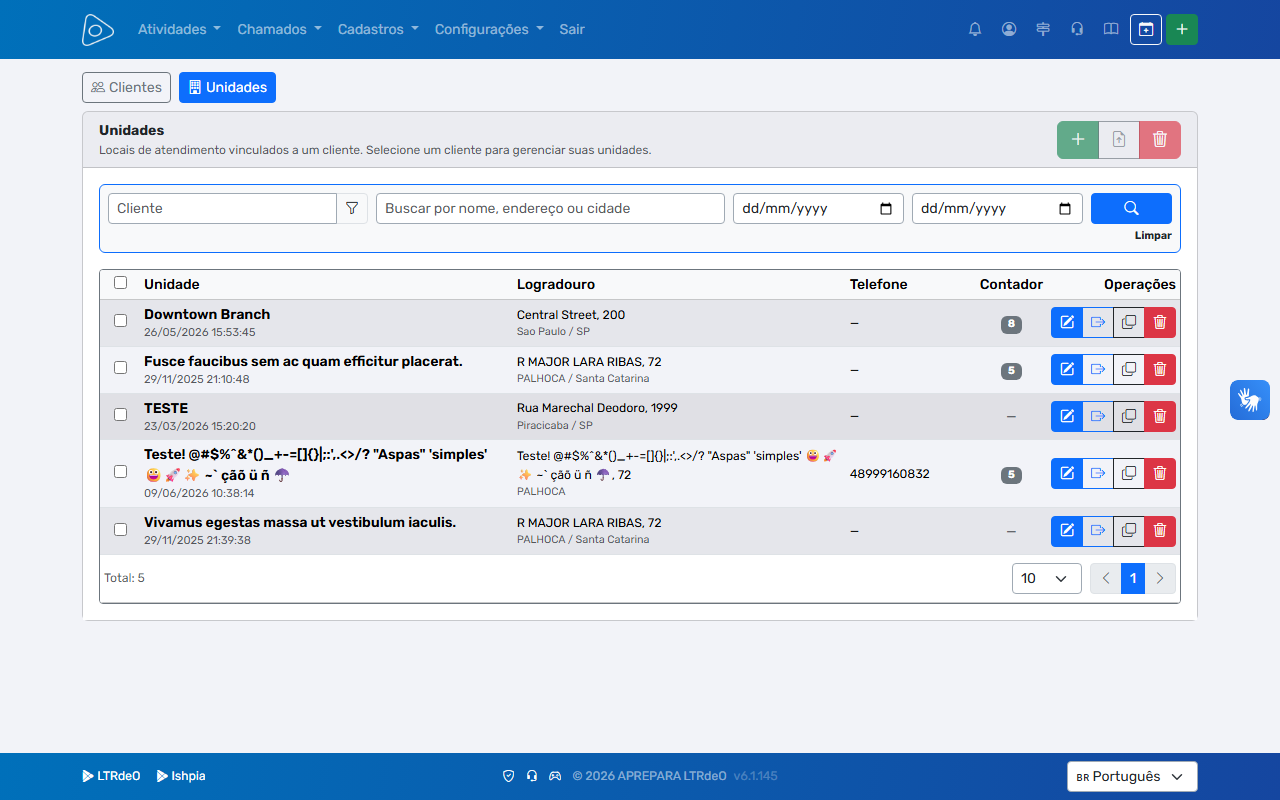
Task: Open the page size dropdown showing 10
Action: pyautogui.click(x=1047, y=578)
